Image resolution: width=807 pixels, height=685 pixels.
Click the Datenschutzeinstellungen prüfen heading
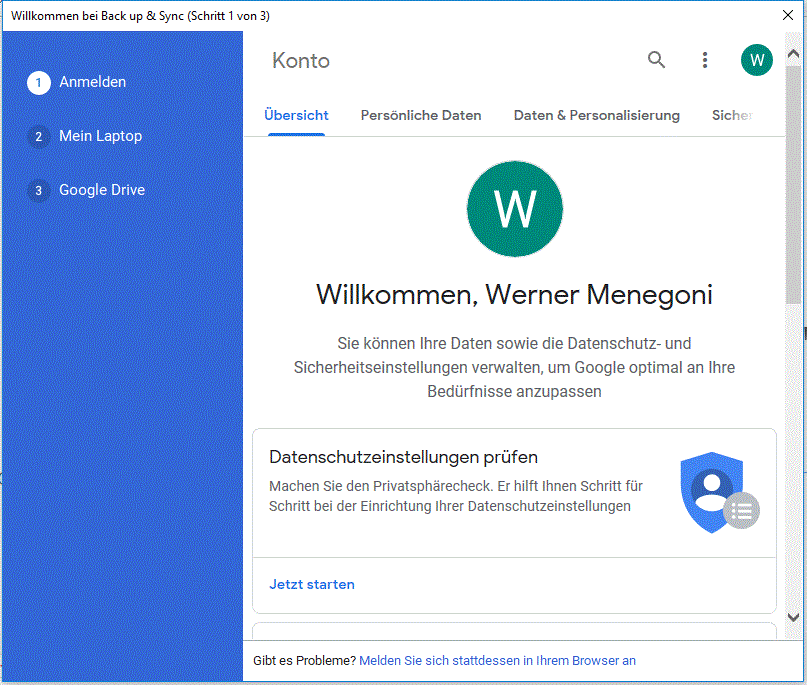[x=404, y=457]
